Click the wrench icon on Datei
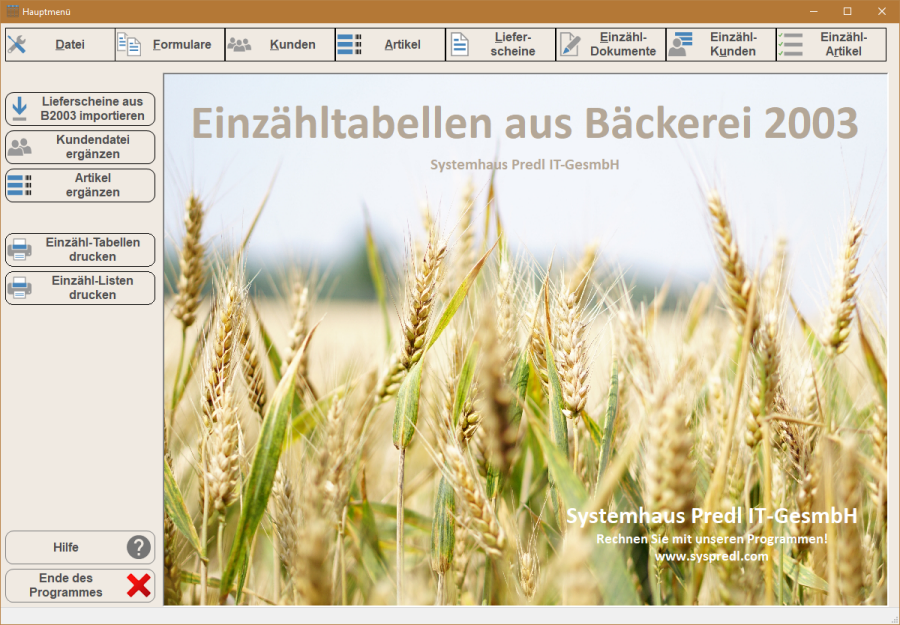 coord(17,44)
